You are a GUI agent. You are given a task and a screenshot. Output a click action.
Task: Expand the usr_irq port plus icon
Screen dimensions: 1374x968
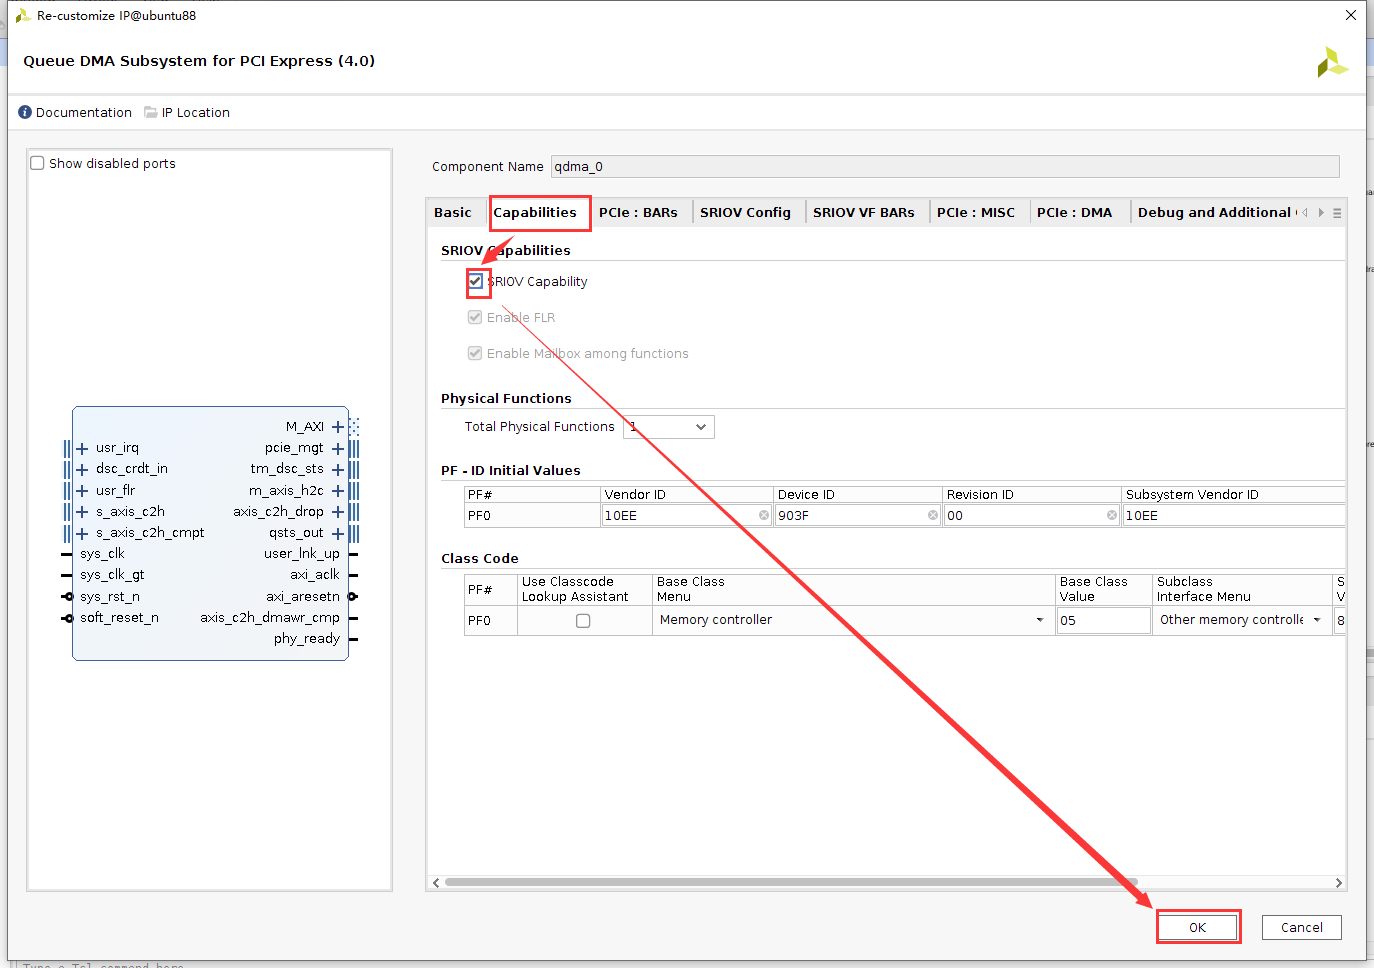click(x=82, y=448)
